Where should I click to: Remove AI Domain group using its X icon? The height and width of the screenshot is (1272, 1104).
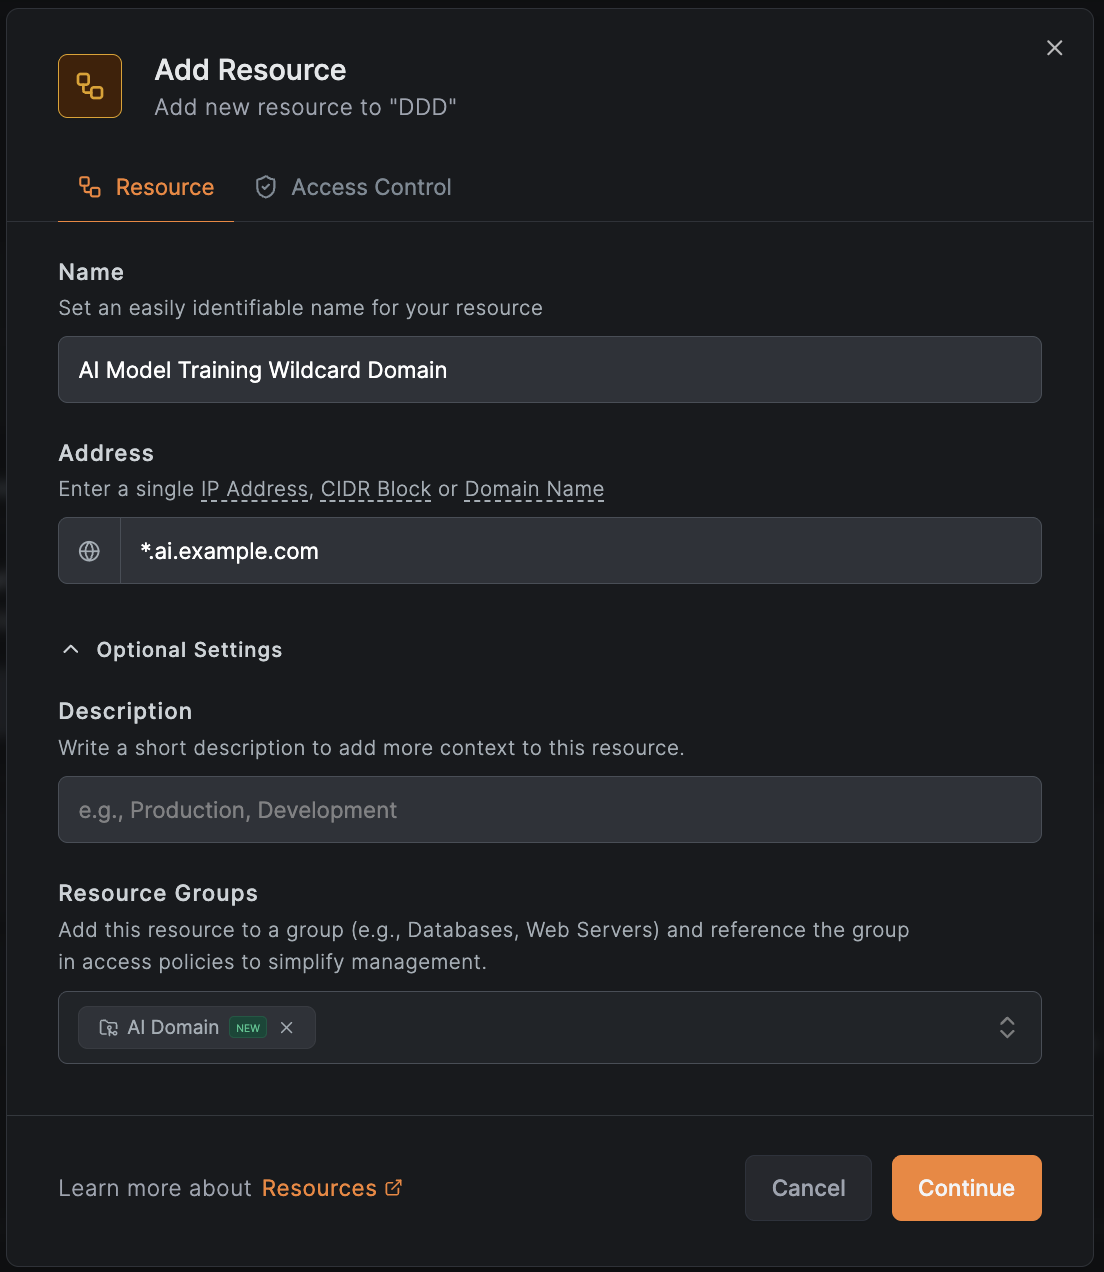287,1027
